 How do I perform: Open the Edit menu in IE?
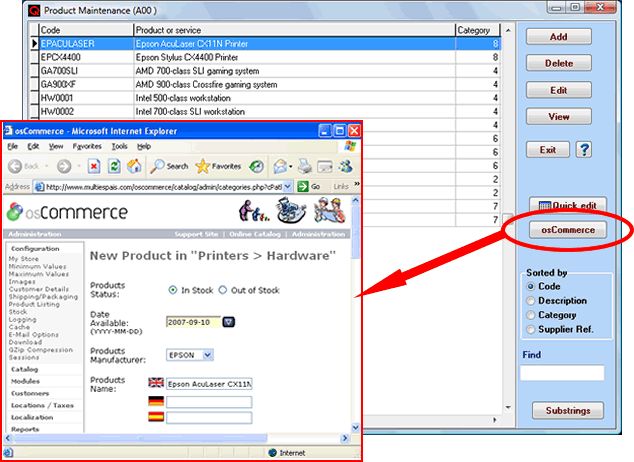(33, 146)
